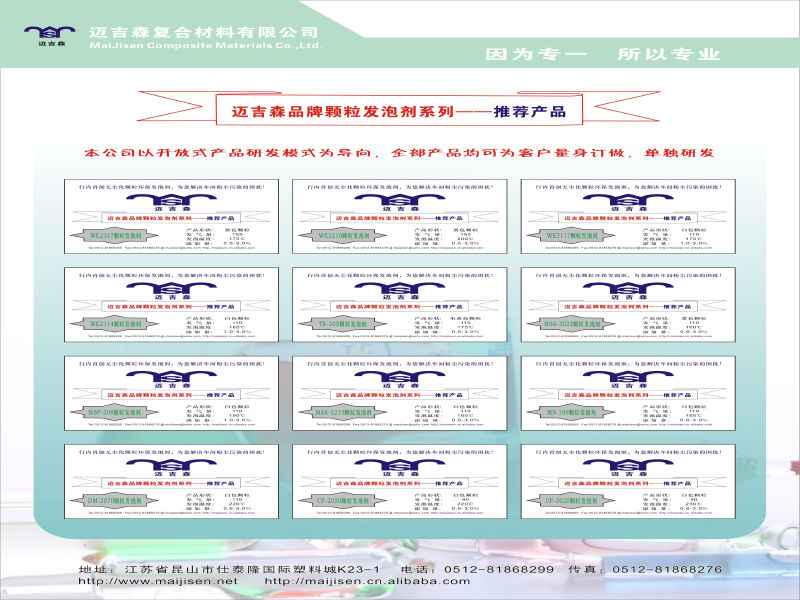Click the slogan 因为专一 所以专业

coord(603,54)
